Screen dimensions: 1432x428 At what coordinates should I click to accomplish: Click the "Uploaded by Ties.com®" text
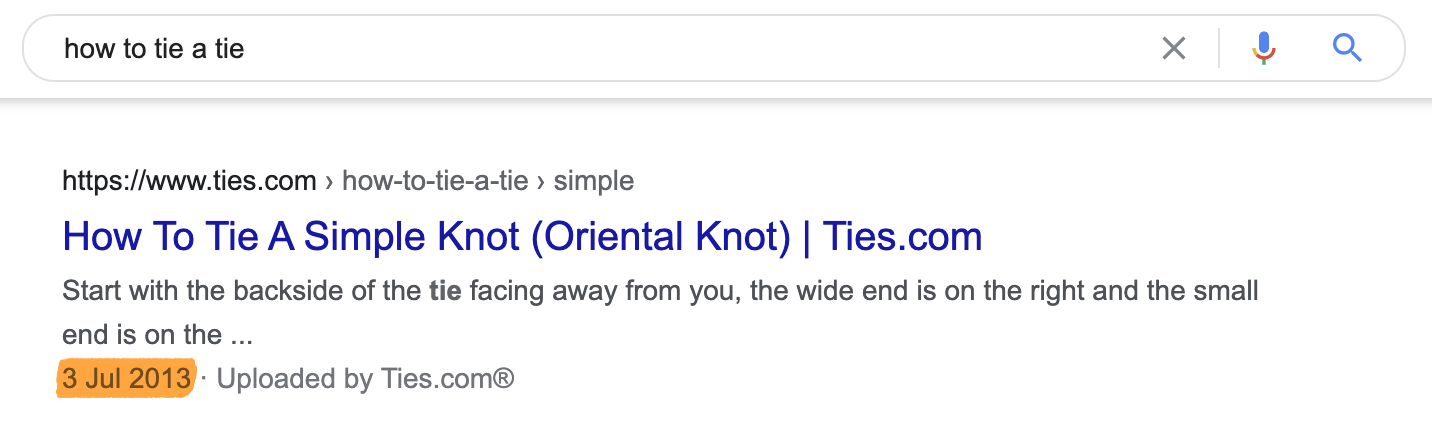pos(365,379)
